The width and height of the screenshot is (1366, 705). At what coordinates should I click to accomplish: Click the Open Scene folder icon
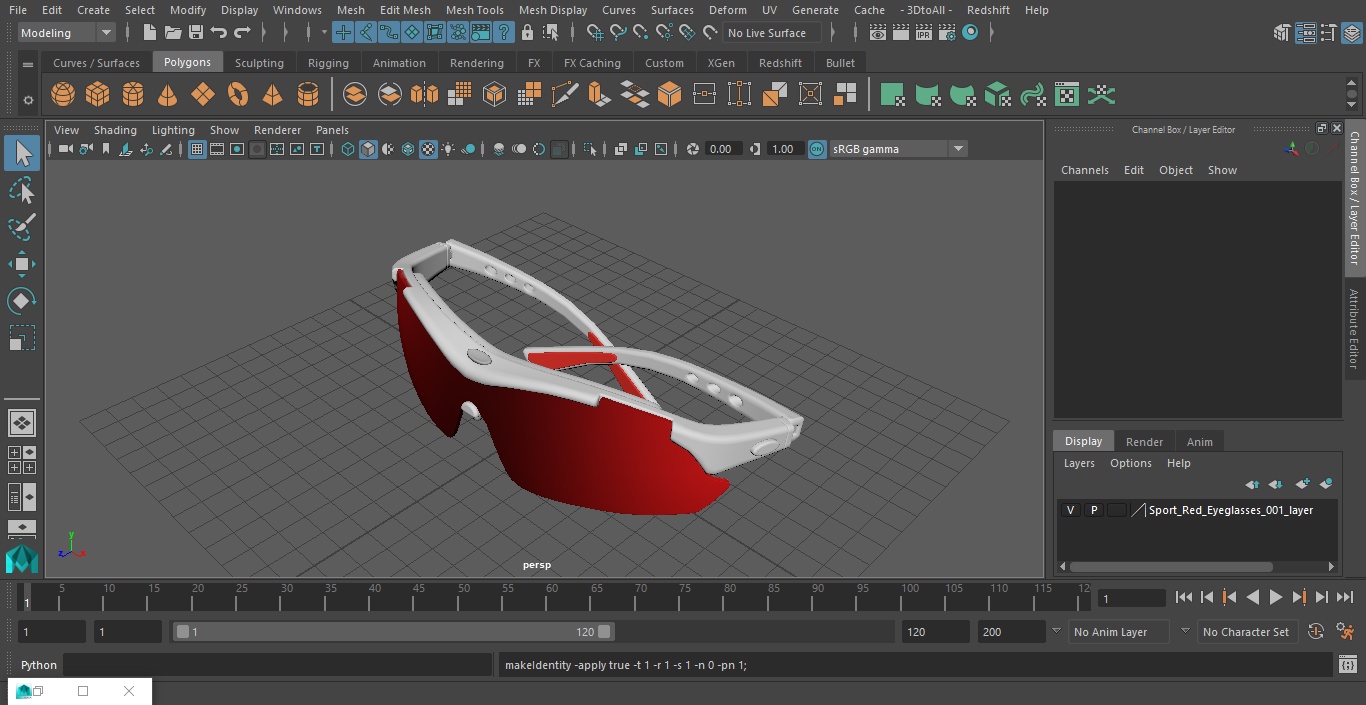pos(173,33)
